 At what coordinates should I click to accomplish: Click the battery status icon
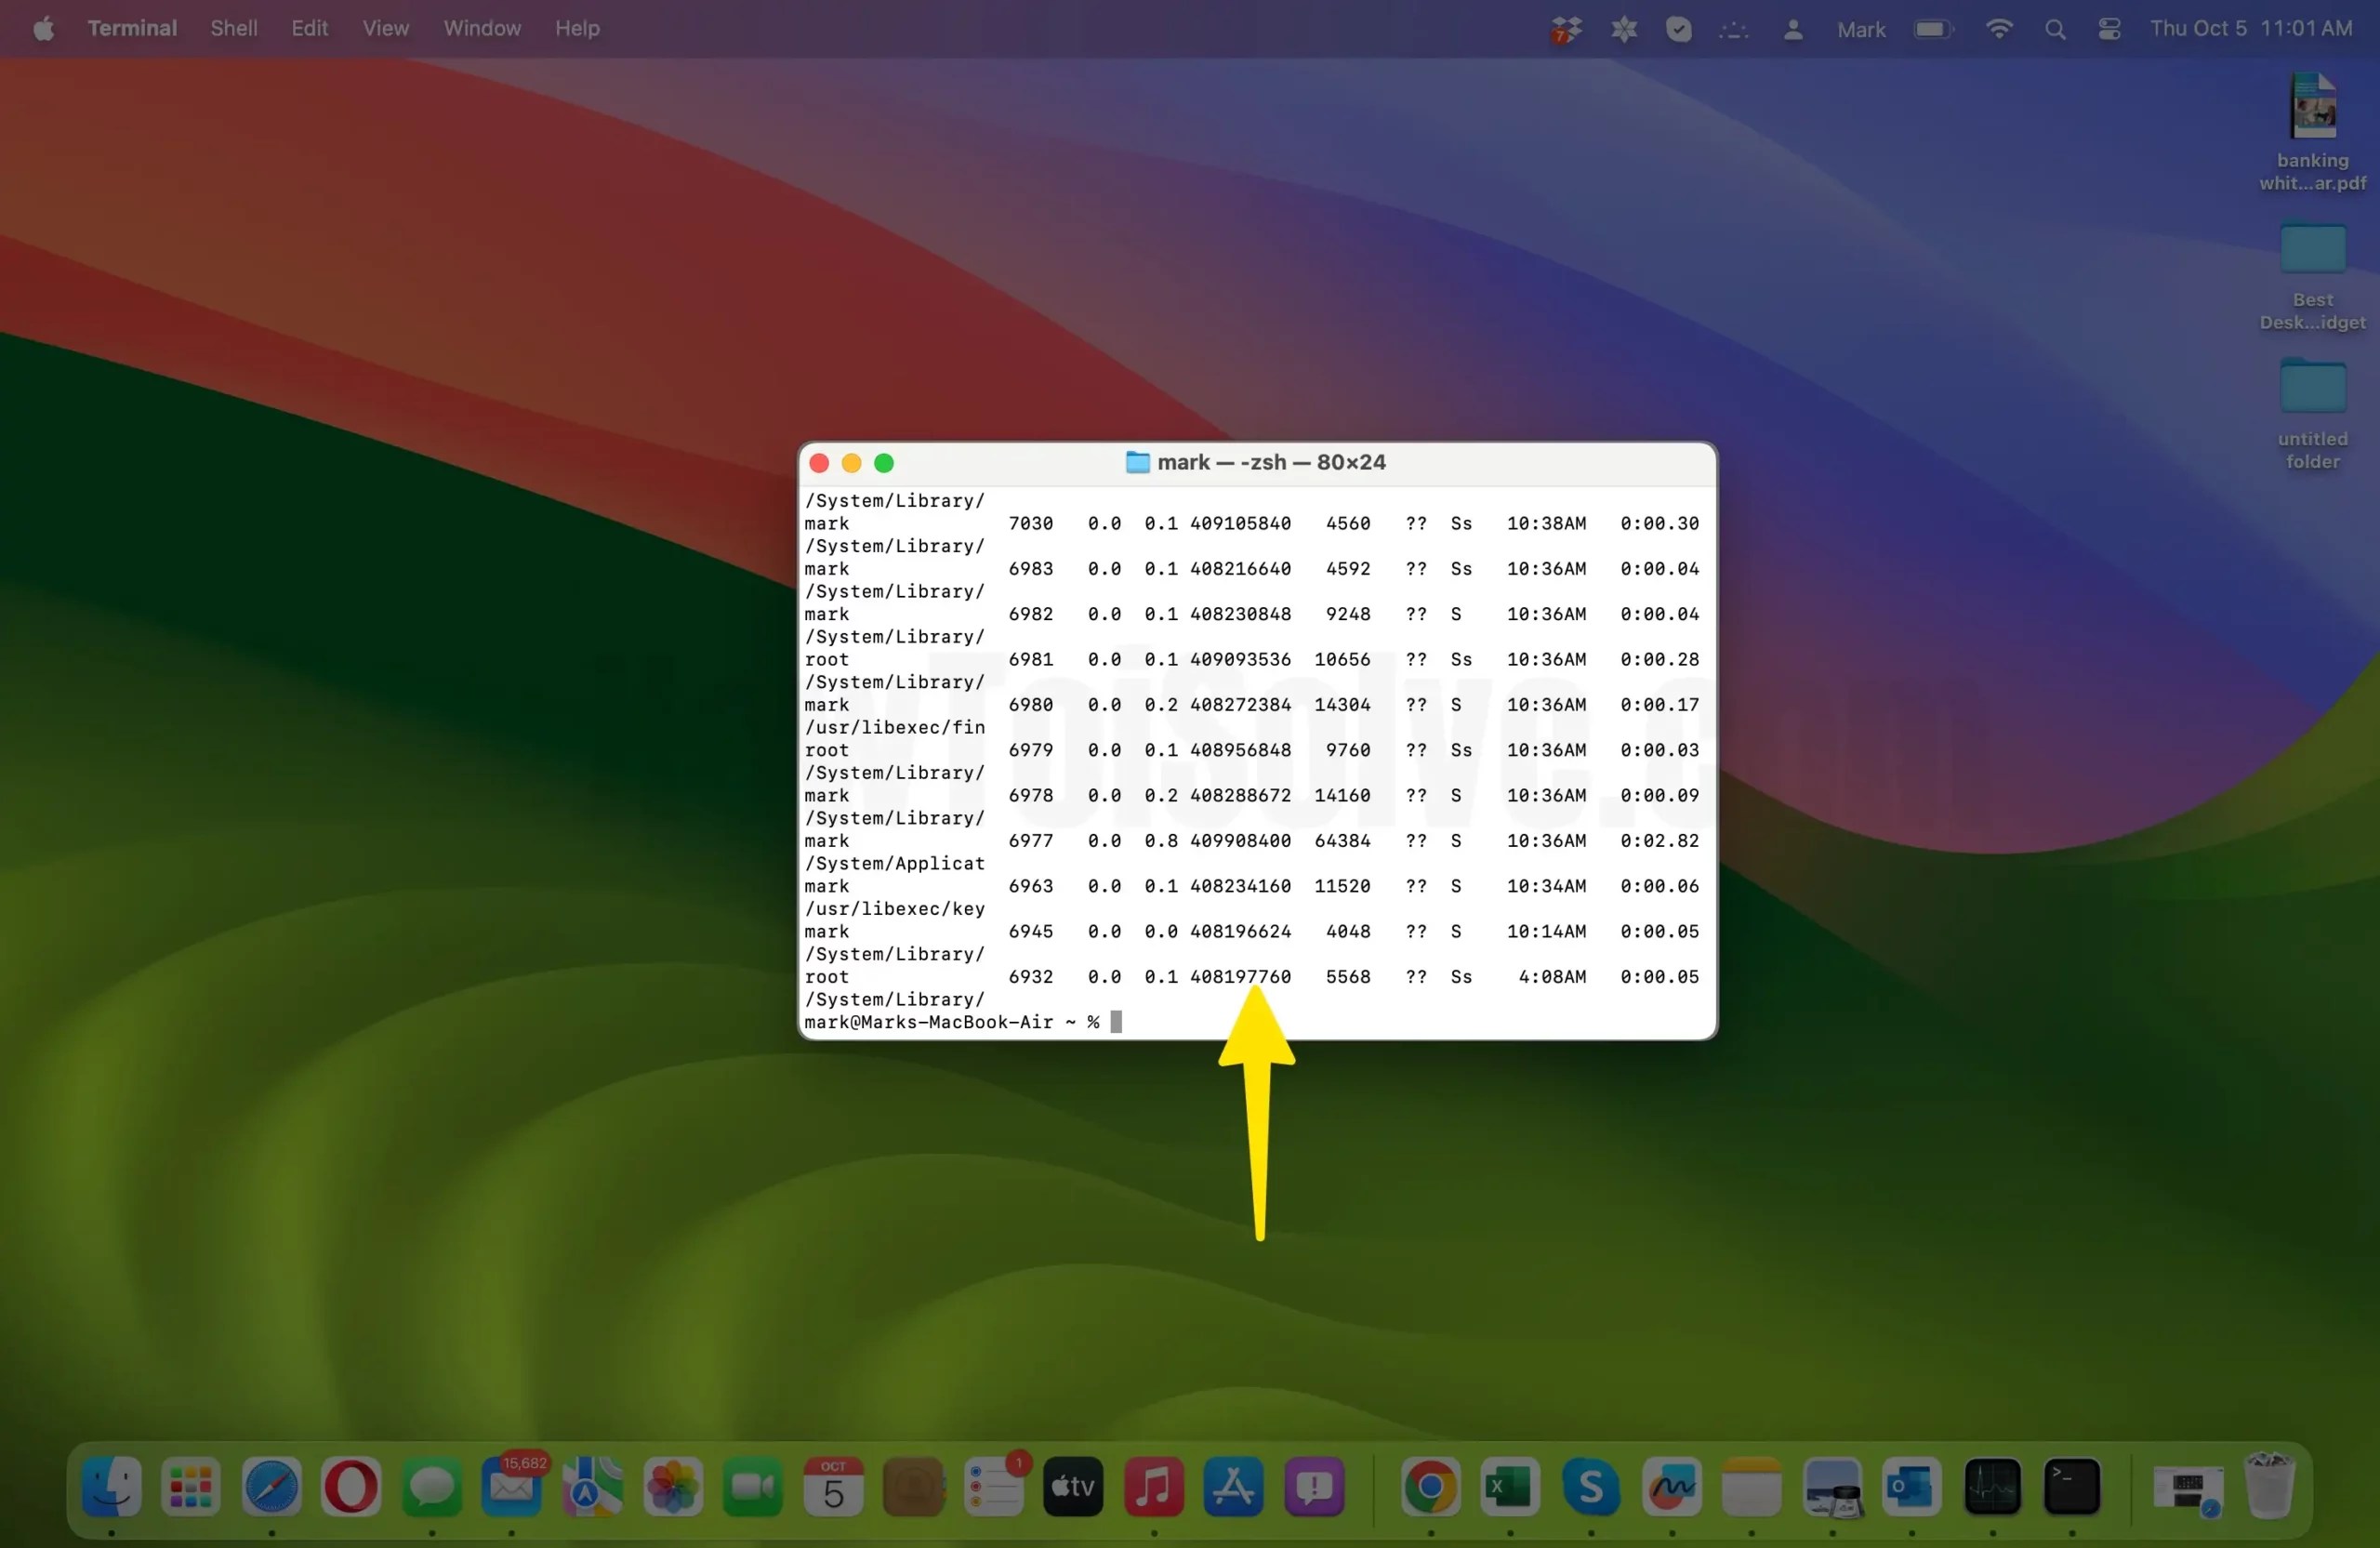coord(1932,28)
